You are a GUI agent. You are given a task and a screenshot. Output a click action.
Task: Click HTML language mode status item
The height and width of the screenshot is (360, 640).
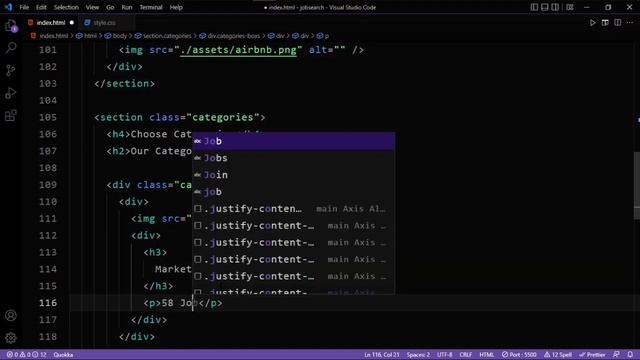coord(487,355)
